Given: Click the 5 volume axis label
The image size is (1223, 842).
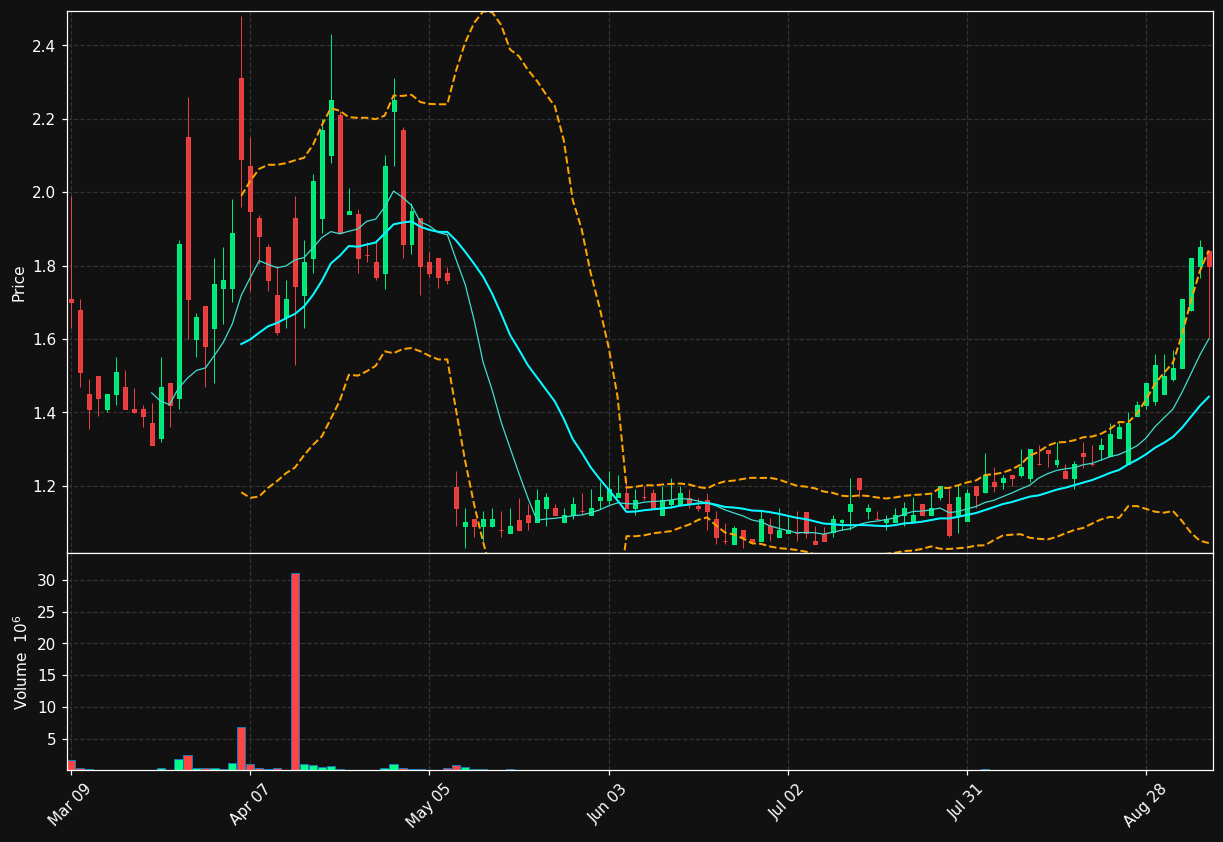Looking at the screenshot, I should (x=52, y=740).
